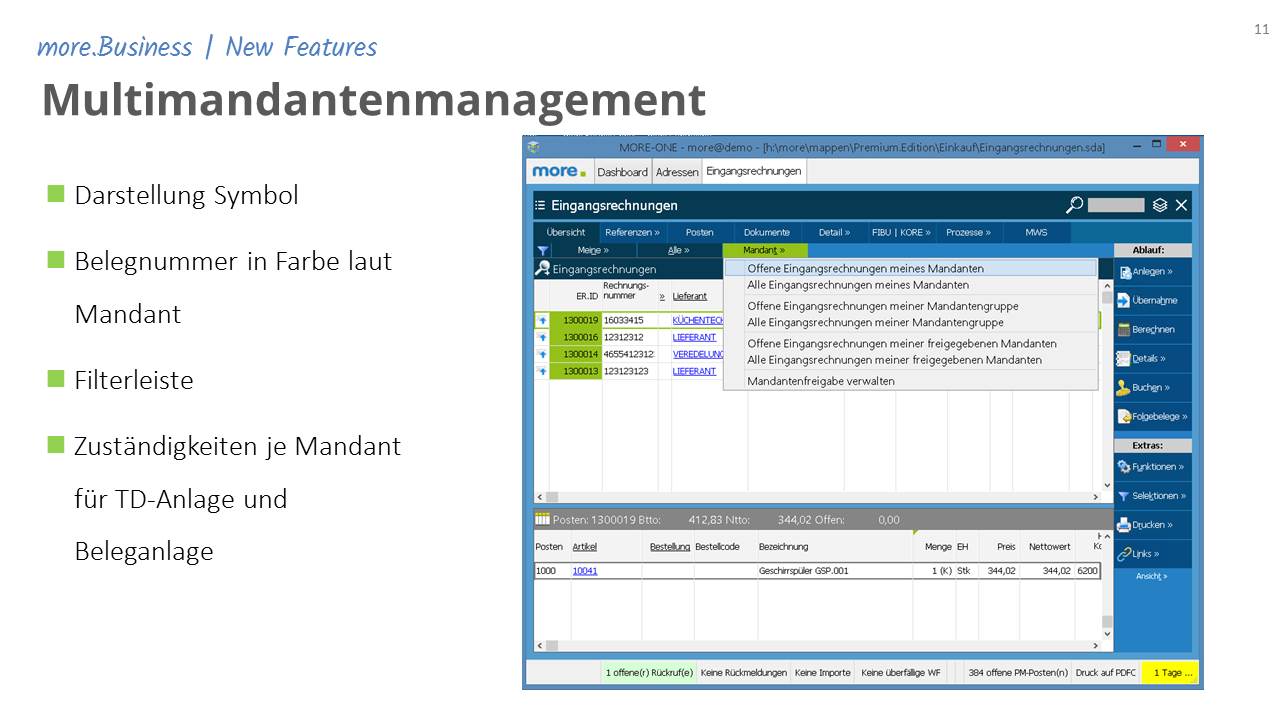1279x720 pixels.
Task: Select green ER.ID cell 1300014
Action: 576,354
